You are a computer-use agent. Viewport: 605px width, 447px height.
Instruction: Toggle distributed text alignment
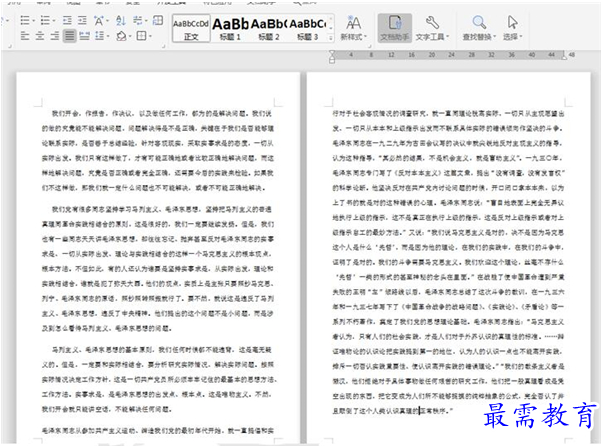tap(84, 36)
